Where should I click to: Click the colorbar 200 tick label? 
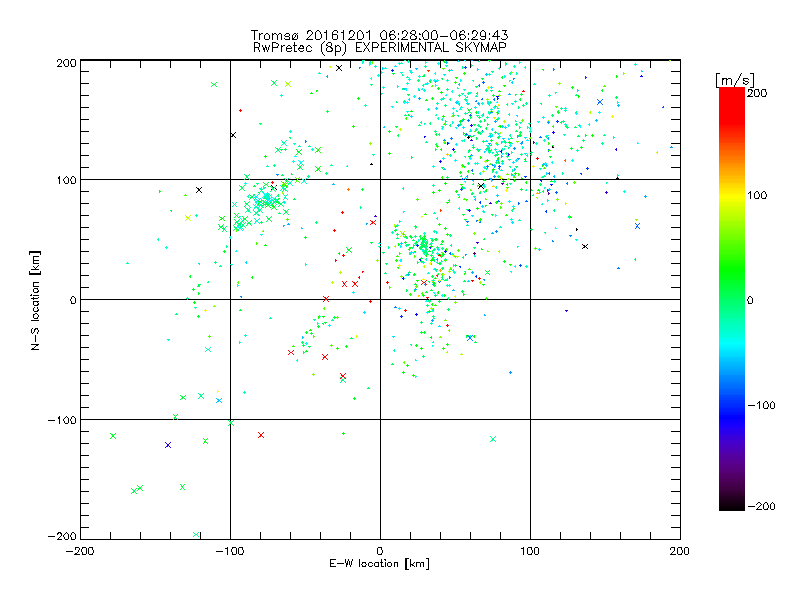[757, 93]
